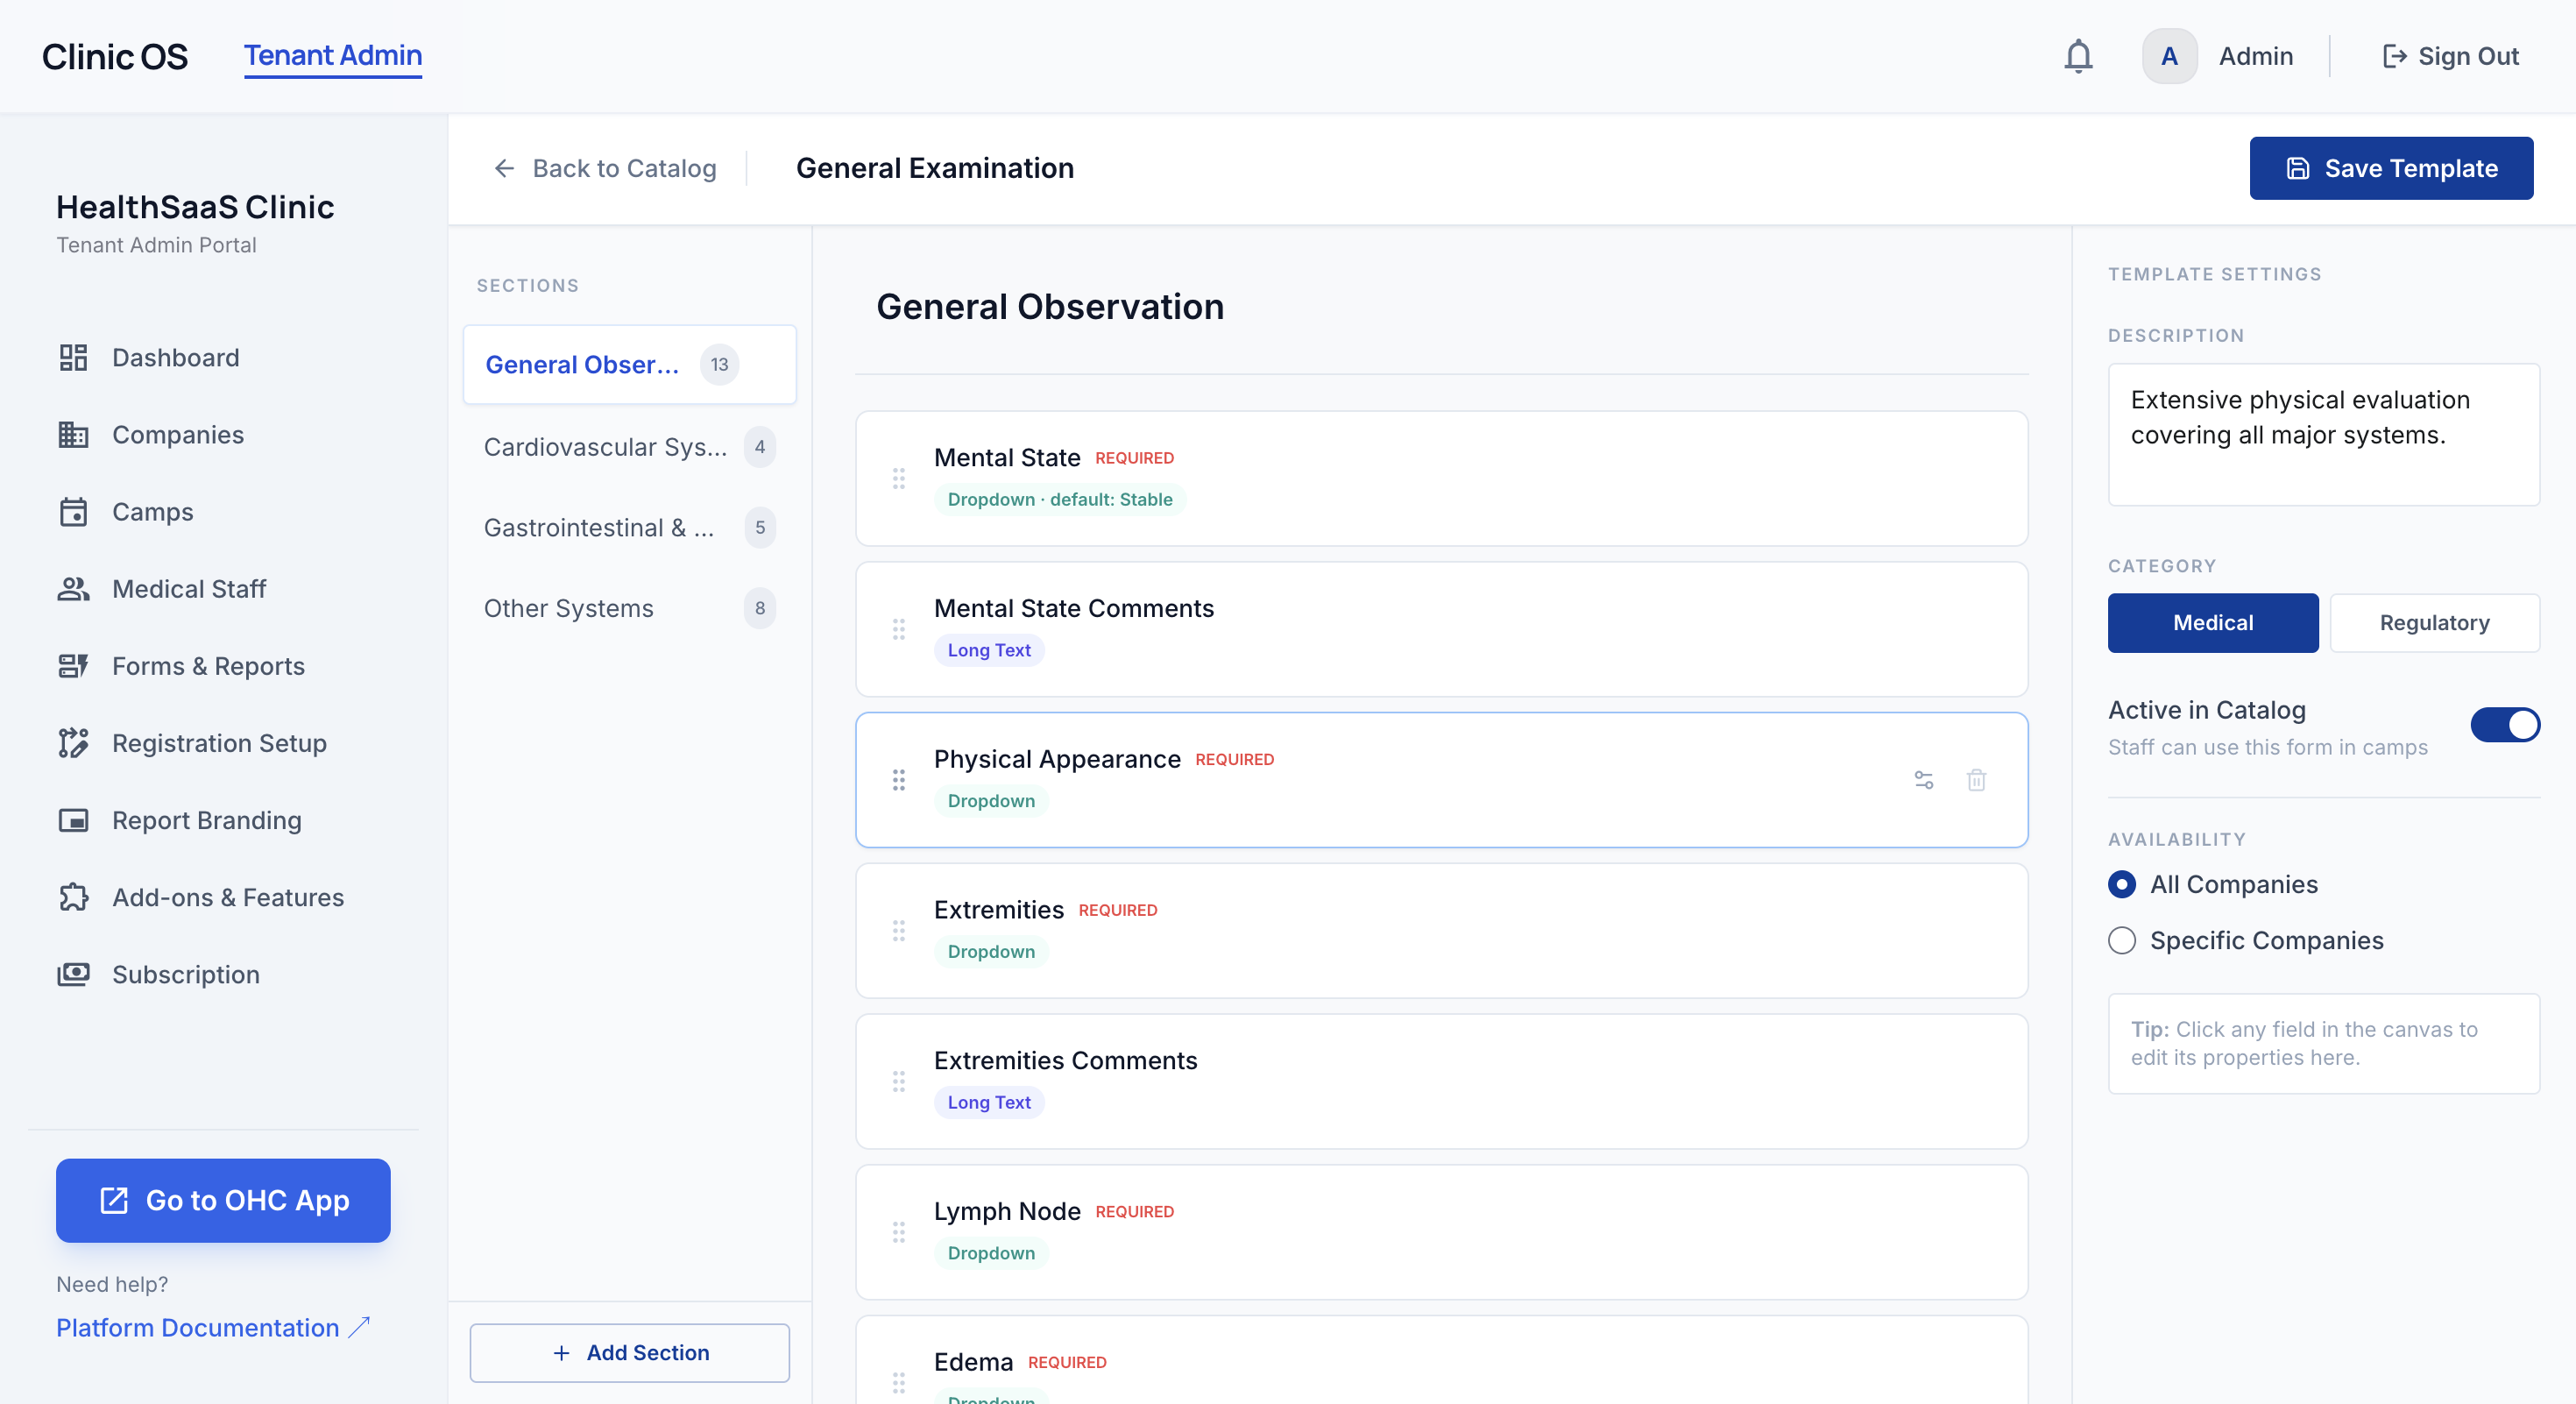Open the Tenant Admin tab
Viewport: 2576px width, 1404px height.
tap(332, 55)
